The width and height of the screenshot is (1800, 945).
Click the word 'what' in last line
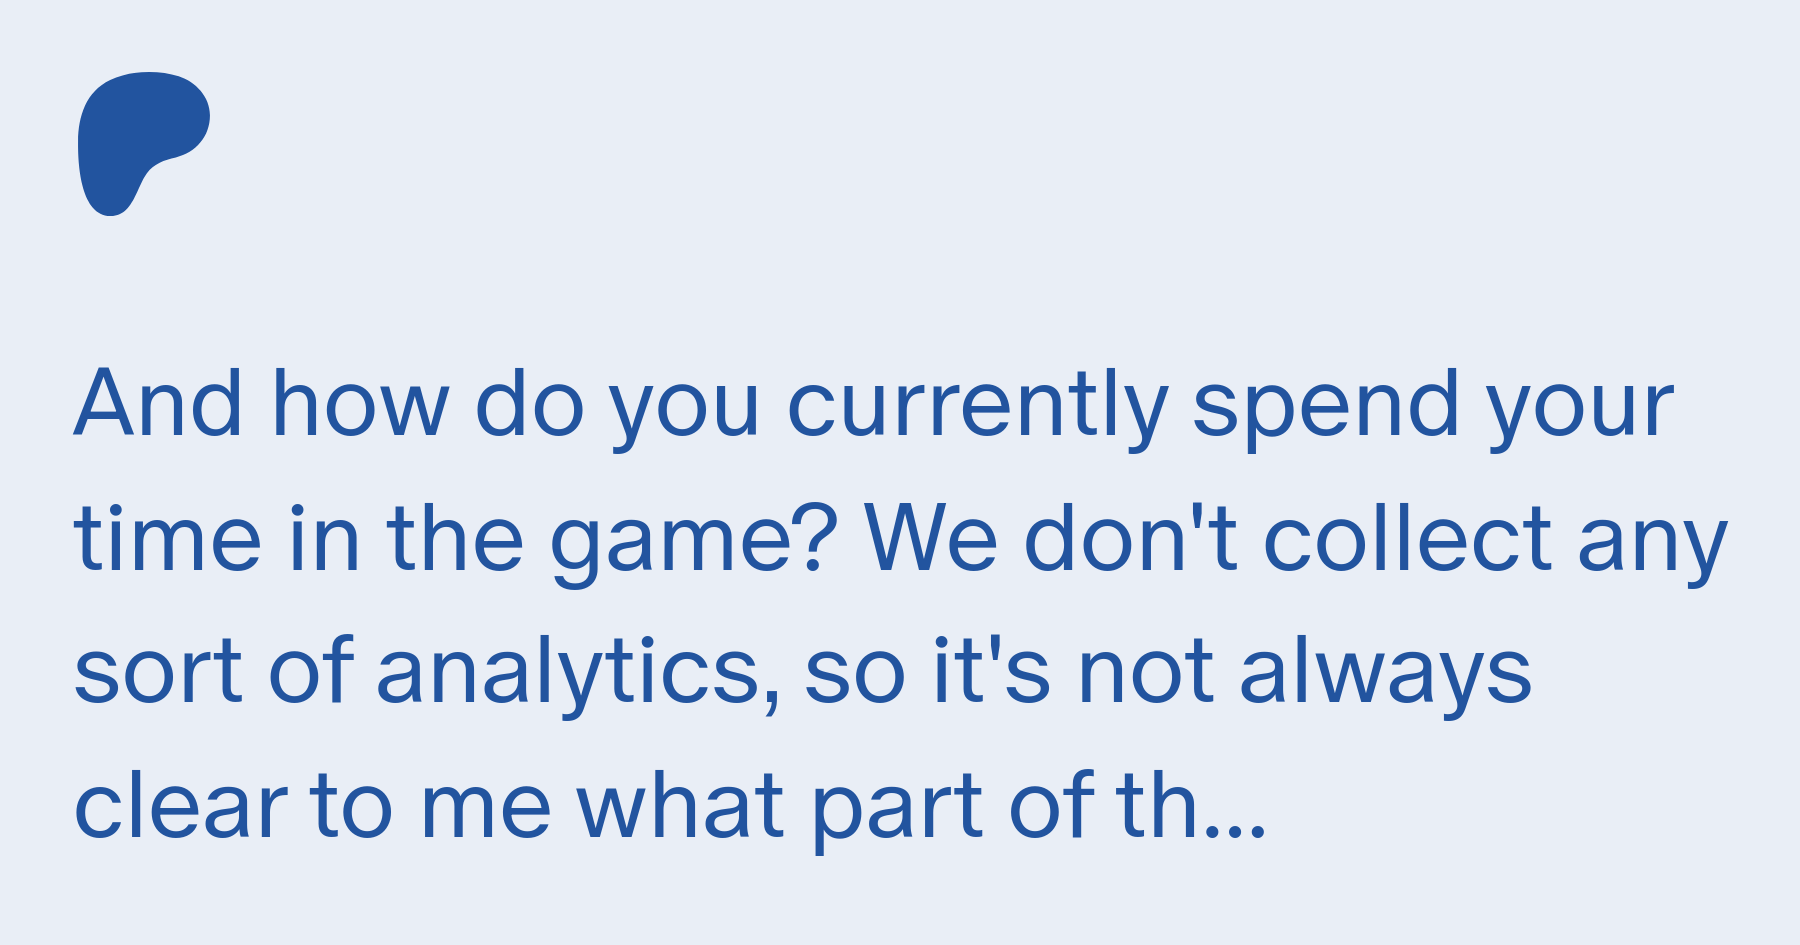(x=680, y=806)
